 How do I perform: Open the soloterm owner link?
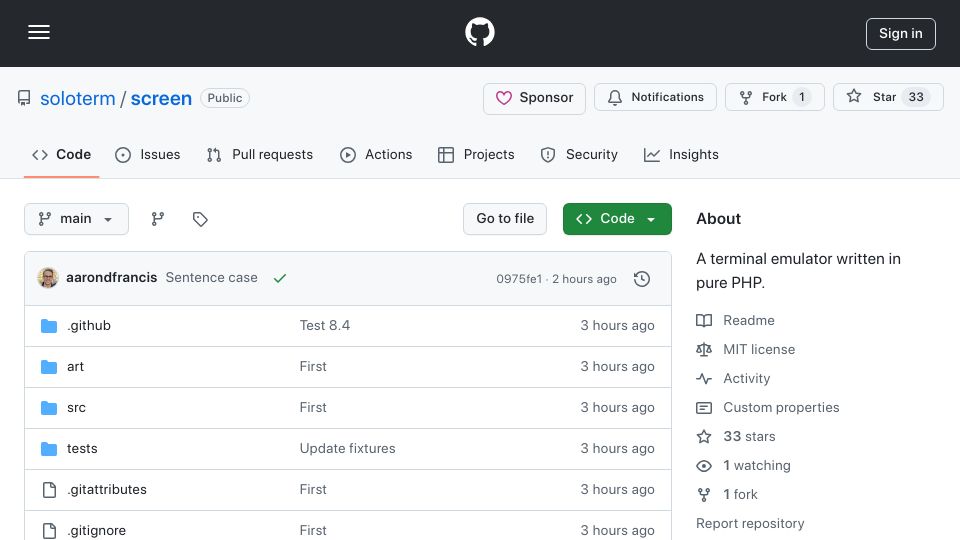coord(78,99)
